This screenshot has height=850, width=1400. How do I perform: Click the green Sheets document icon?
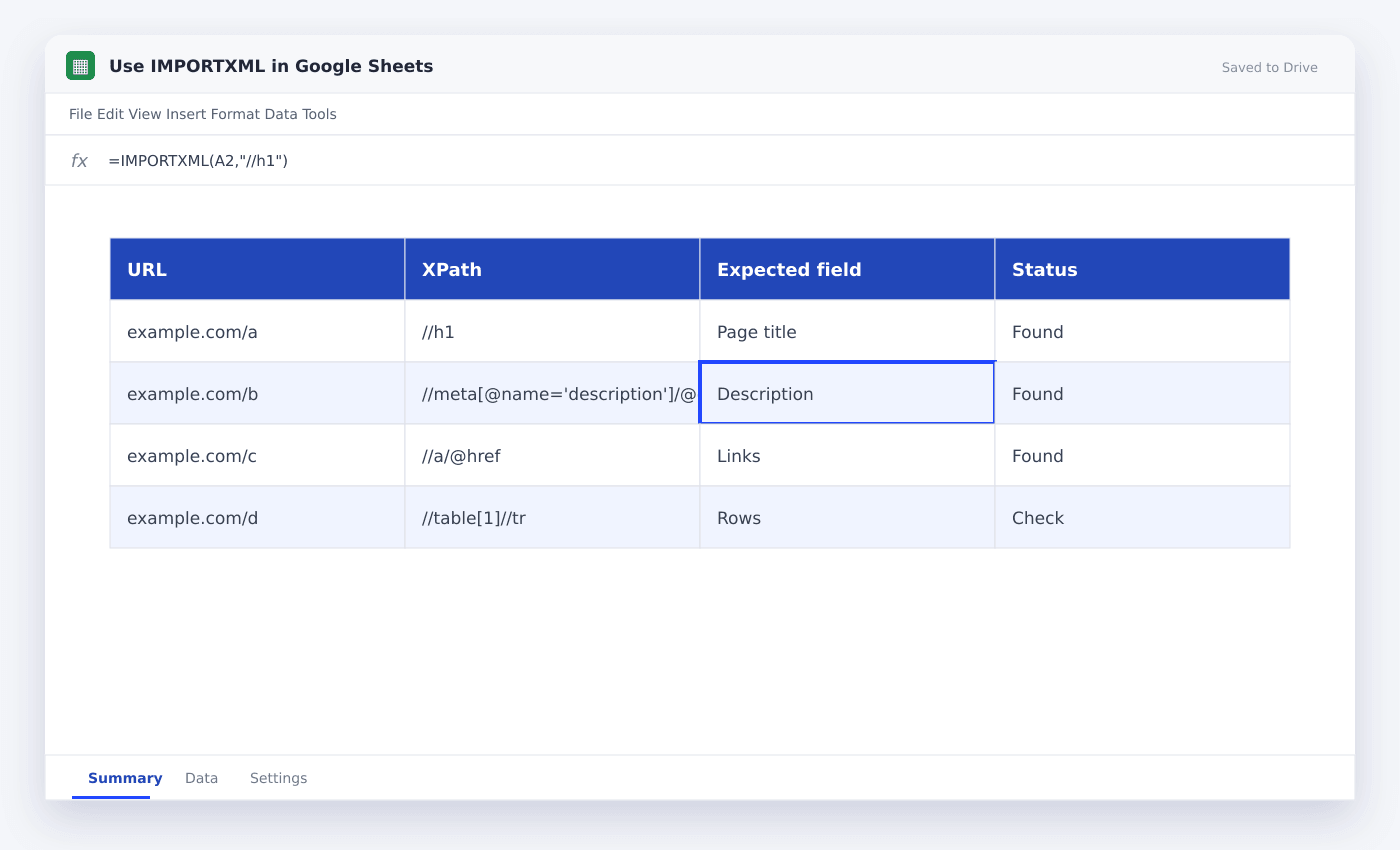(80, 66)
